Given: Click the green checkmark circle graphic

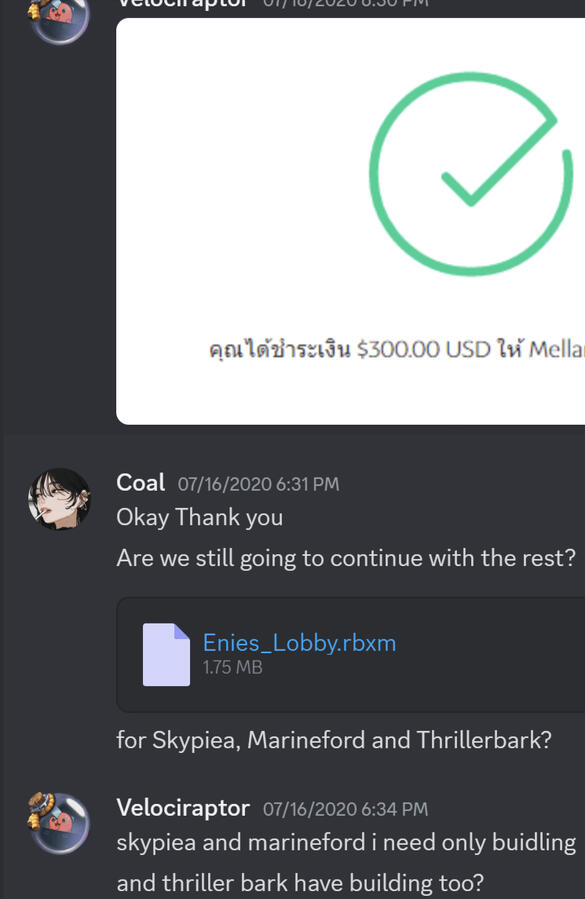Looking at the screenshot, I should (471, 174).
